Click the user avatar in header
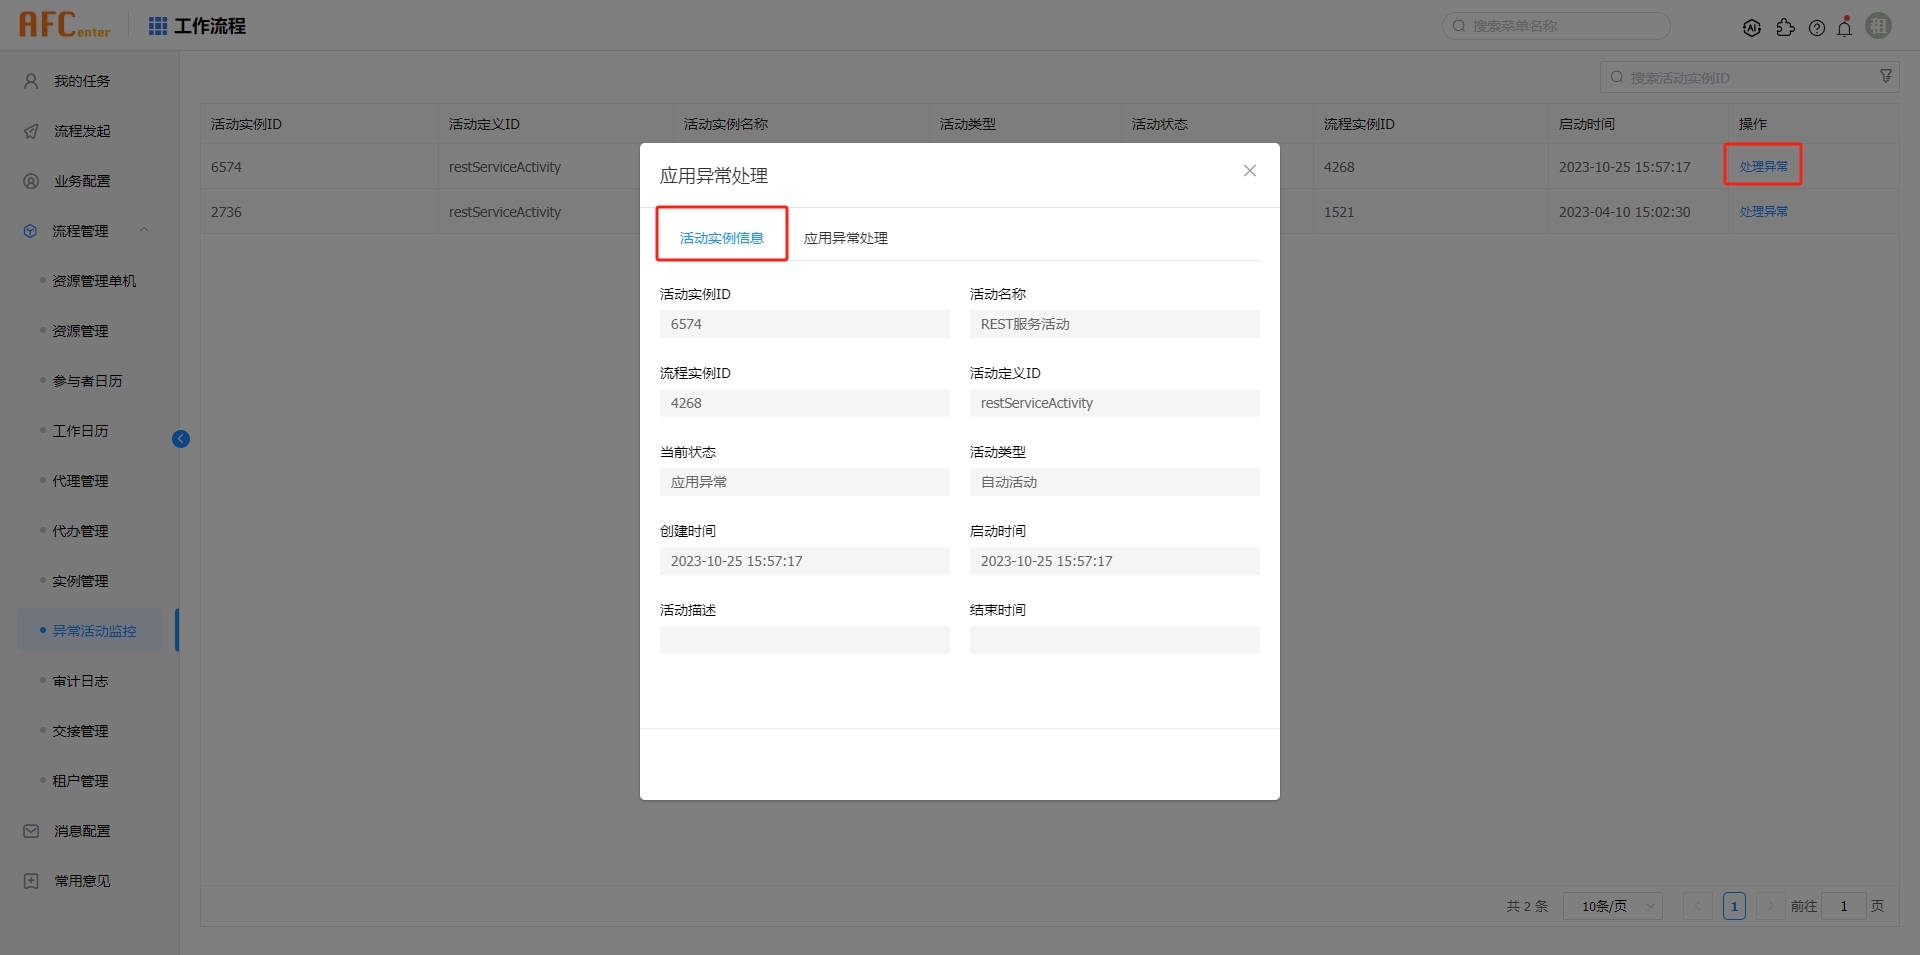 click(1878, 26)
